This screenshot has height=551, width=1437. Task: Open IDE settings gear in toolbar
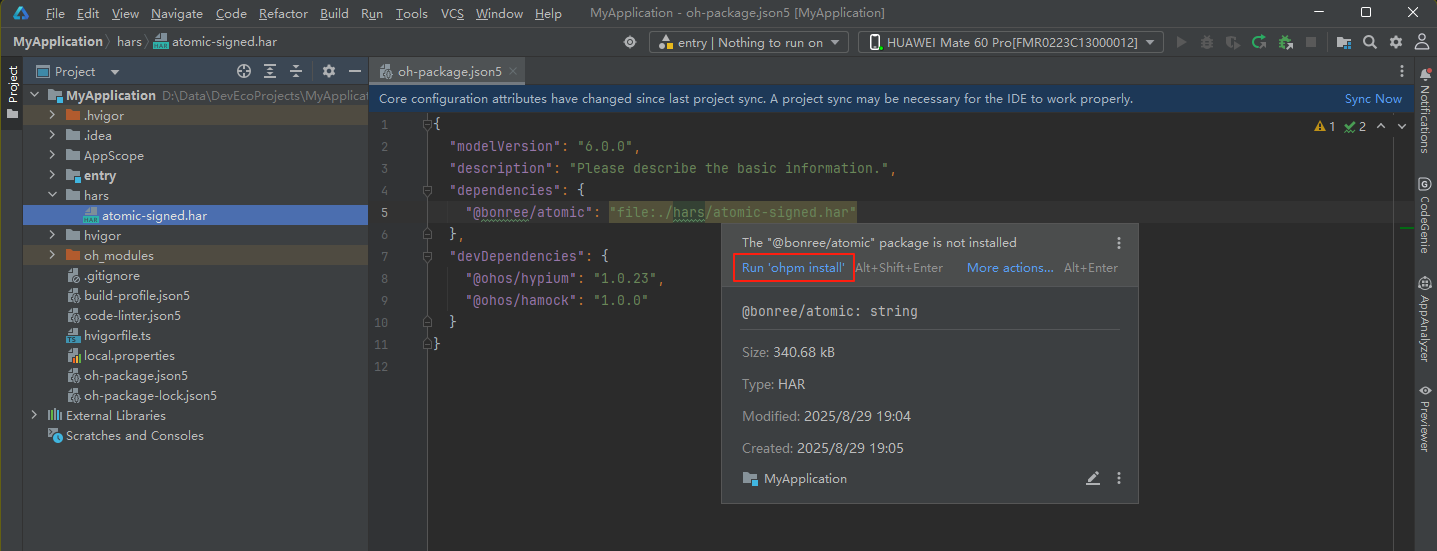(1396, 42)
